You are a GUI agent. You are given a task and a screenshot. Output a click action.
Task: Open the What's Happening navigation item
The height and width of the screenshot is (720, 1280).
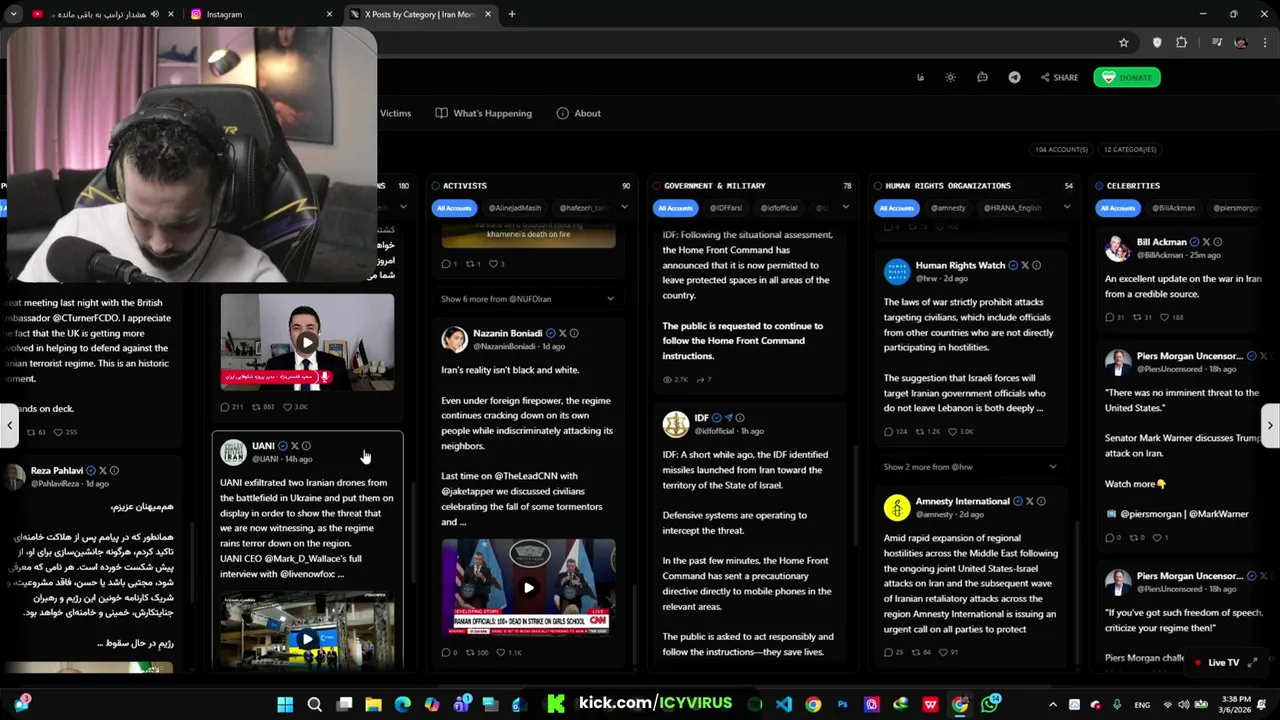click(484, 113)
